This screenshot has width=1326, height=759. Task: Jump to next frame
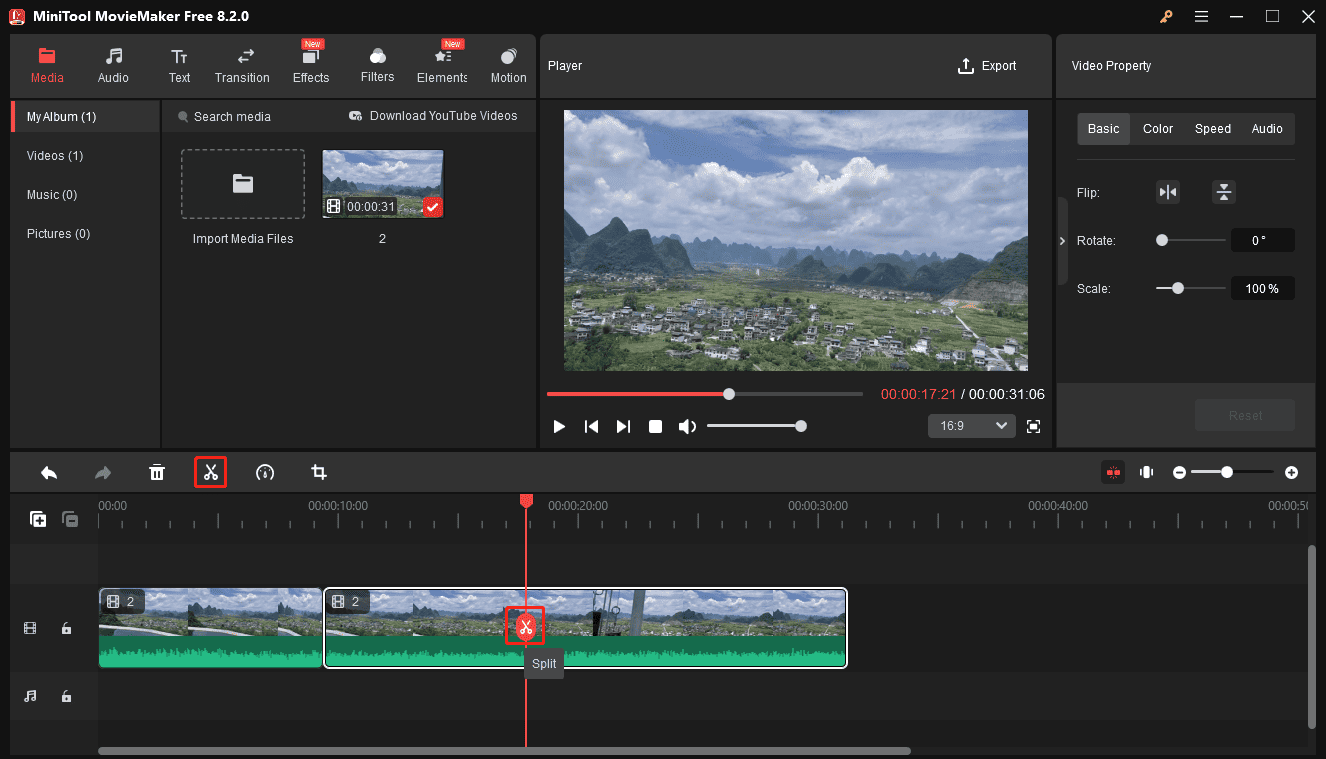pyautogui.click(x=623, y=426)
